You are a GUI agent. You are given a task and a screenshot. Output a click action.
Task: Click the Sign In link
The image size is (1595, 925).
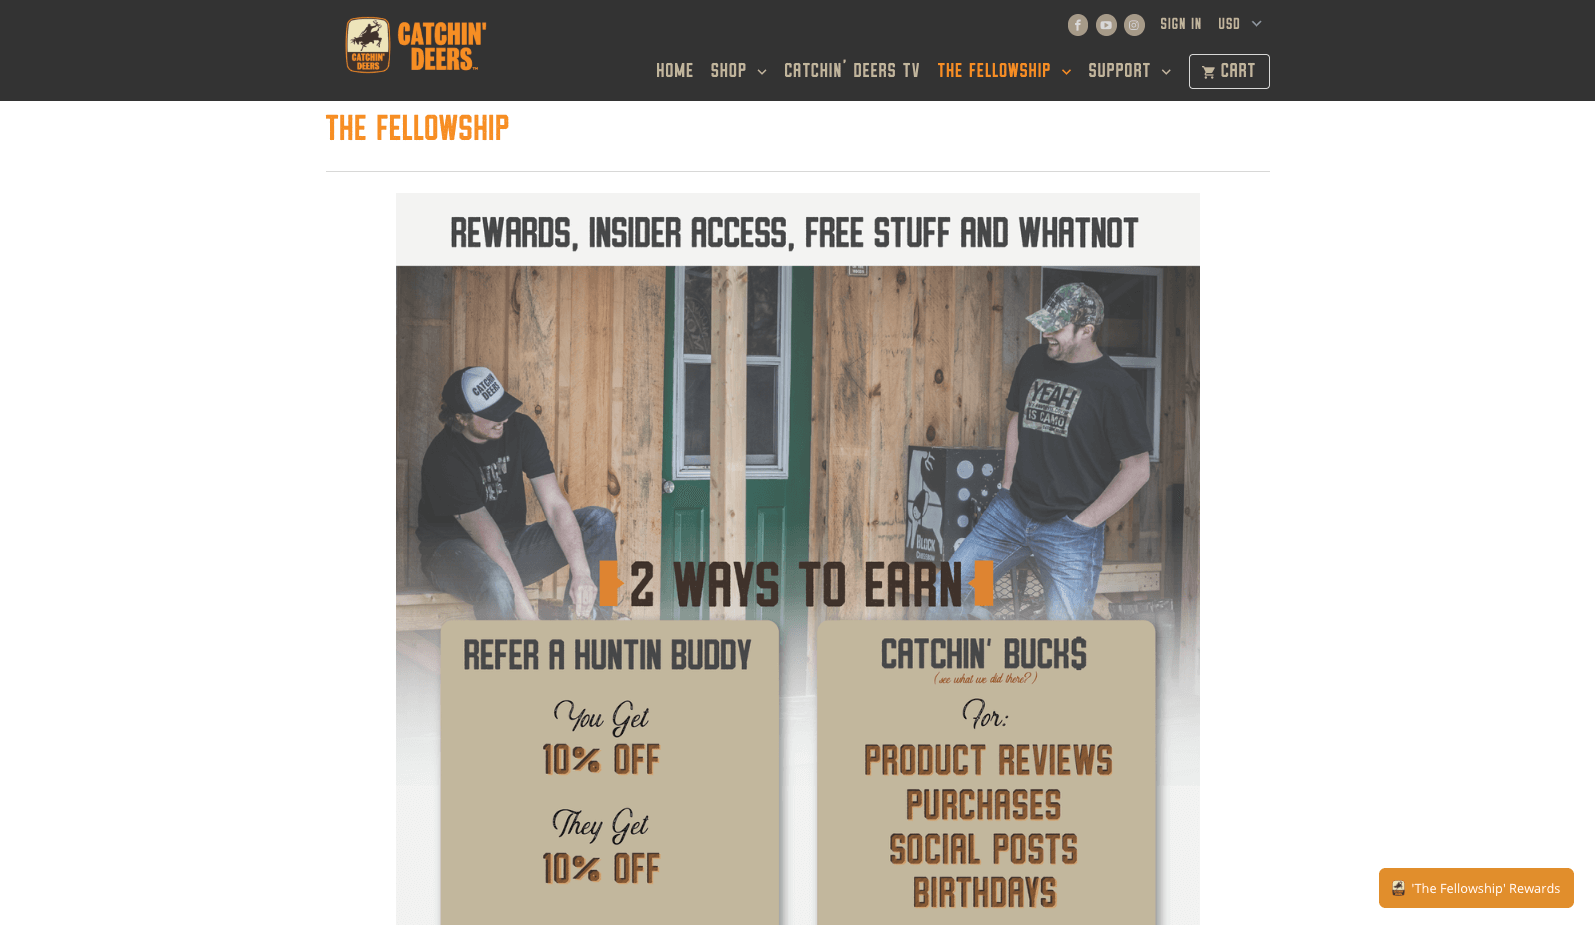point(1181,24)
